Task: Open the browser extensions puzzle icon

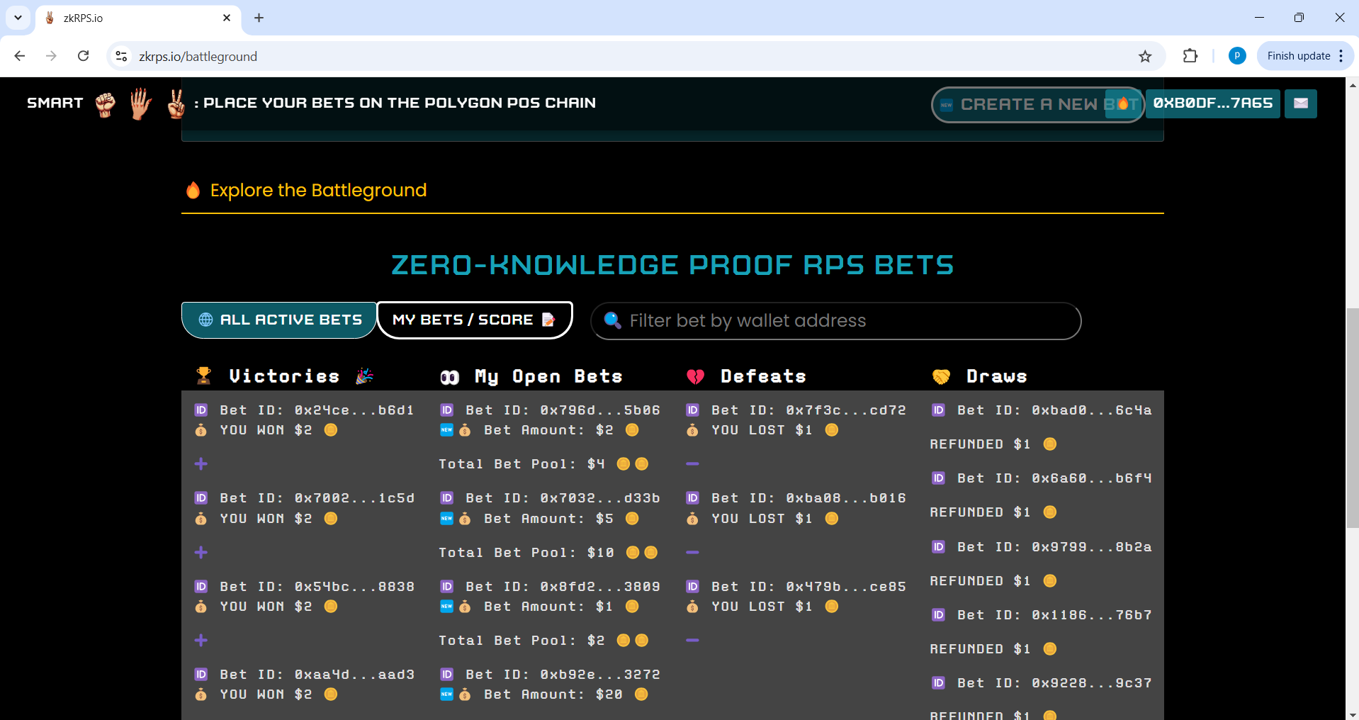Action: pos(1190,56)
